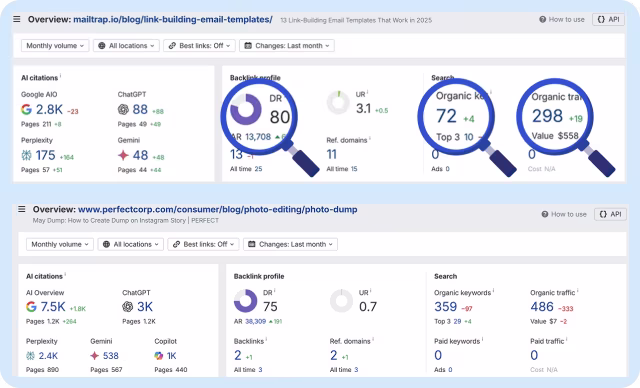Viewport: 640px width, 388px height.
Task: Click Top 3 value 29
Action: click(x=457, y=321)
